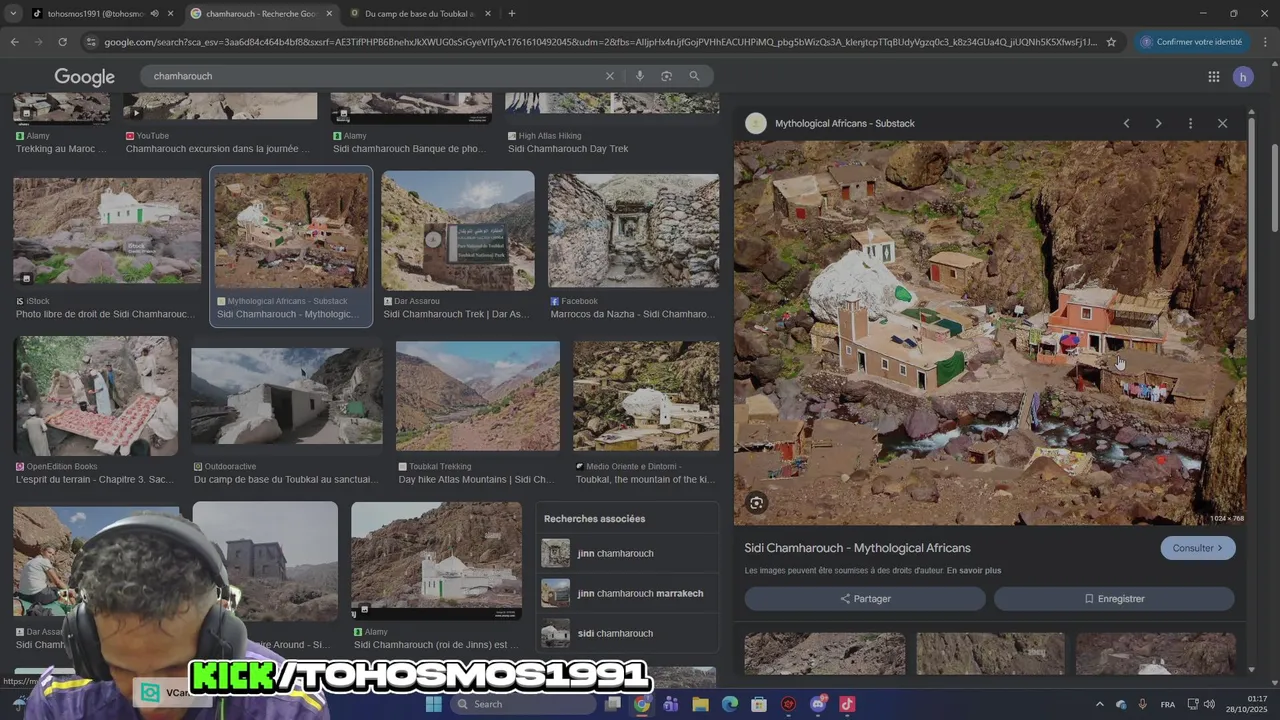Open 'Sidi Chamharouch Day Trek' result caption
Image resolution: width=1280 pixels, height=720 pixels.
[x=568, y=149]
